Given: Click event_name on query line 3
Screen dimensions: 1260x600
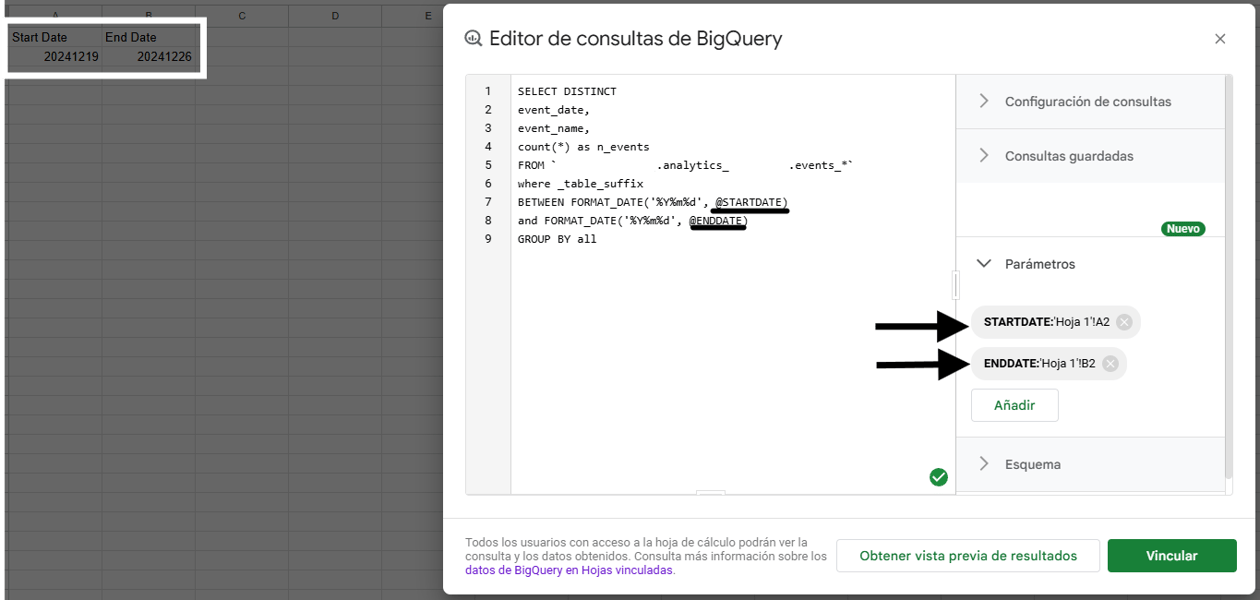Looking at the screenshot, I should [x=554, y=128].
